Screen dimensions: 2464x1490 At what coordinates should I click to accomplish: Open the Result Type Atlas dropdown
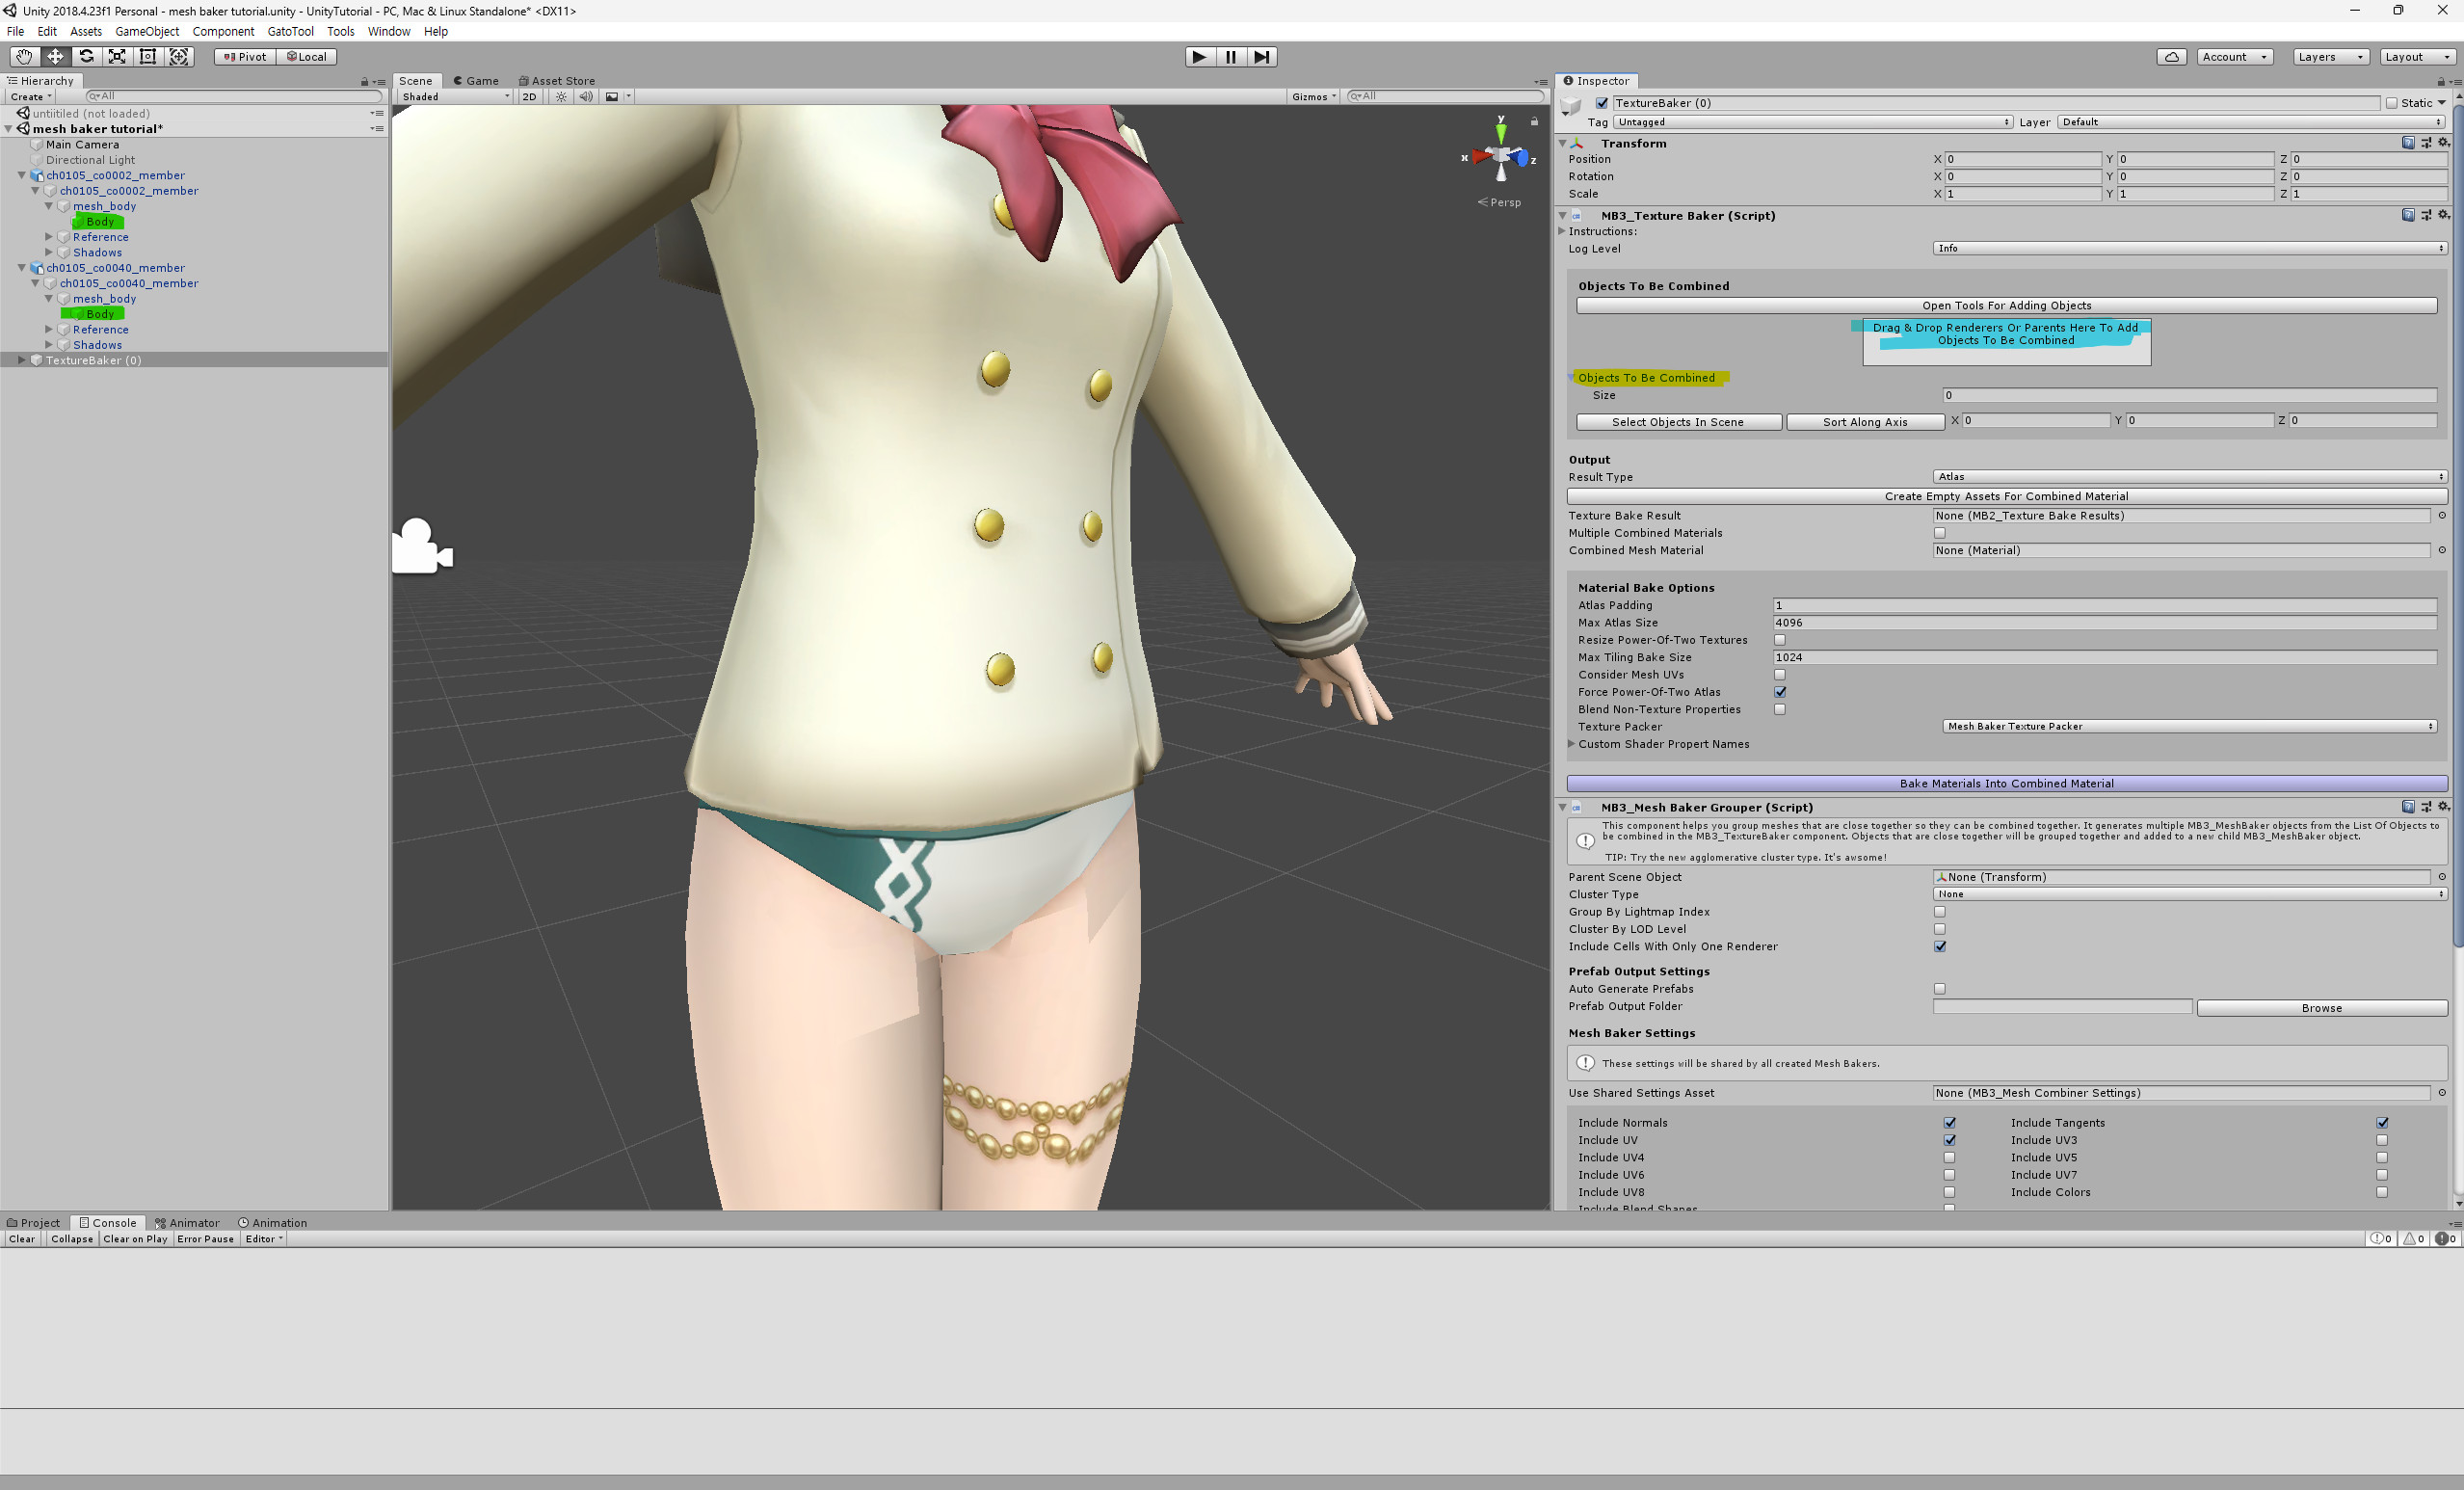[x=2189, y=477]
